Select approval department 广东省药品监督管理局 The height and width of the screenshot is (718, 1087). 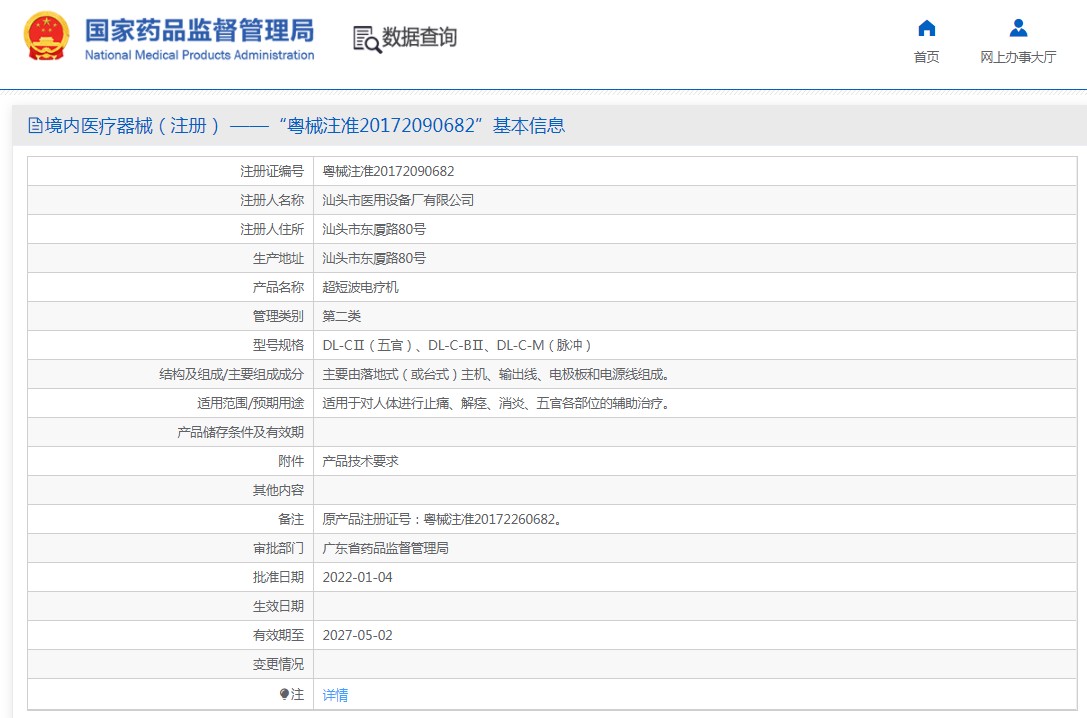tap(385, 548)
